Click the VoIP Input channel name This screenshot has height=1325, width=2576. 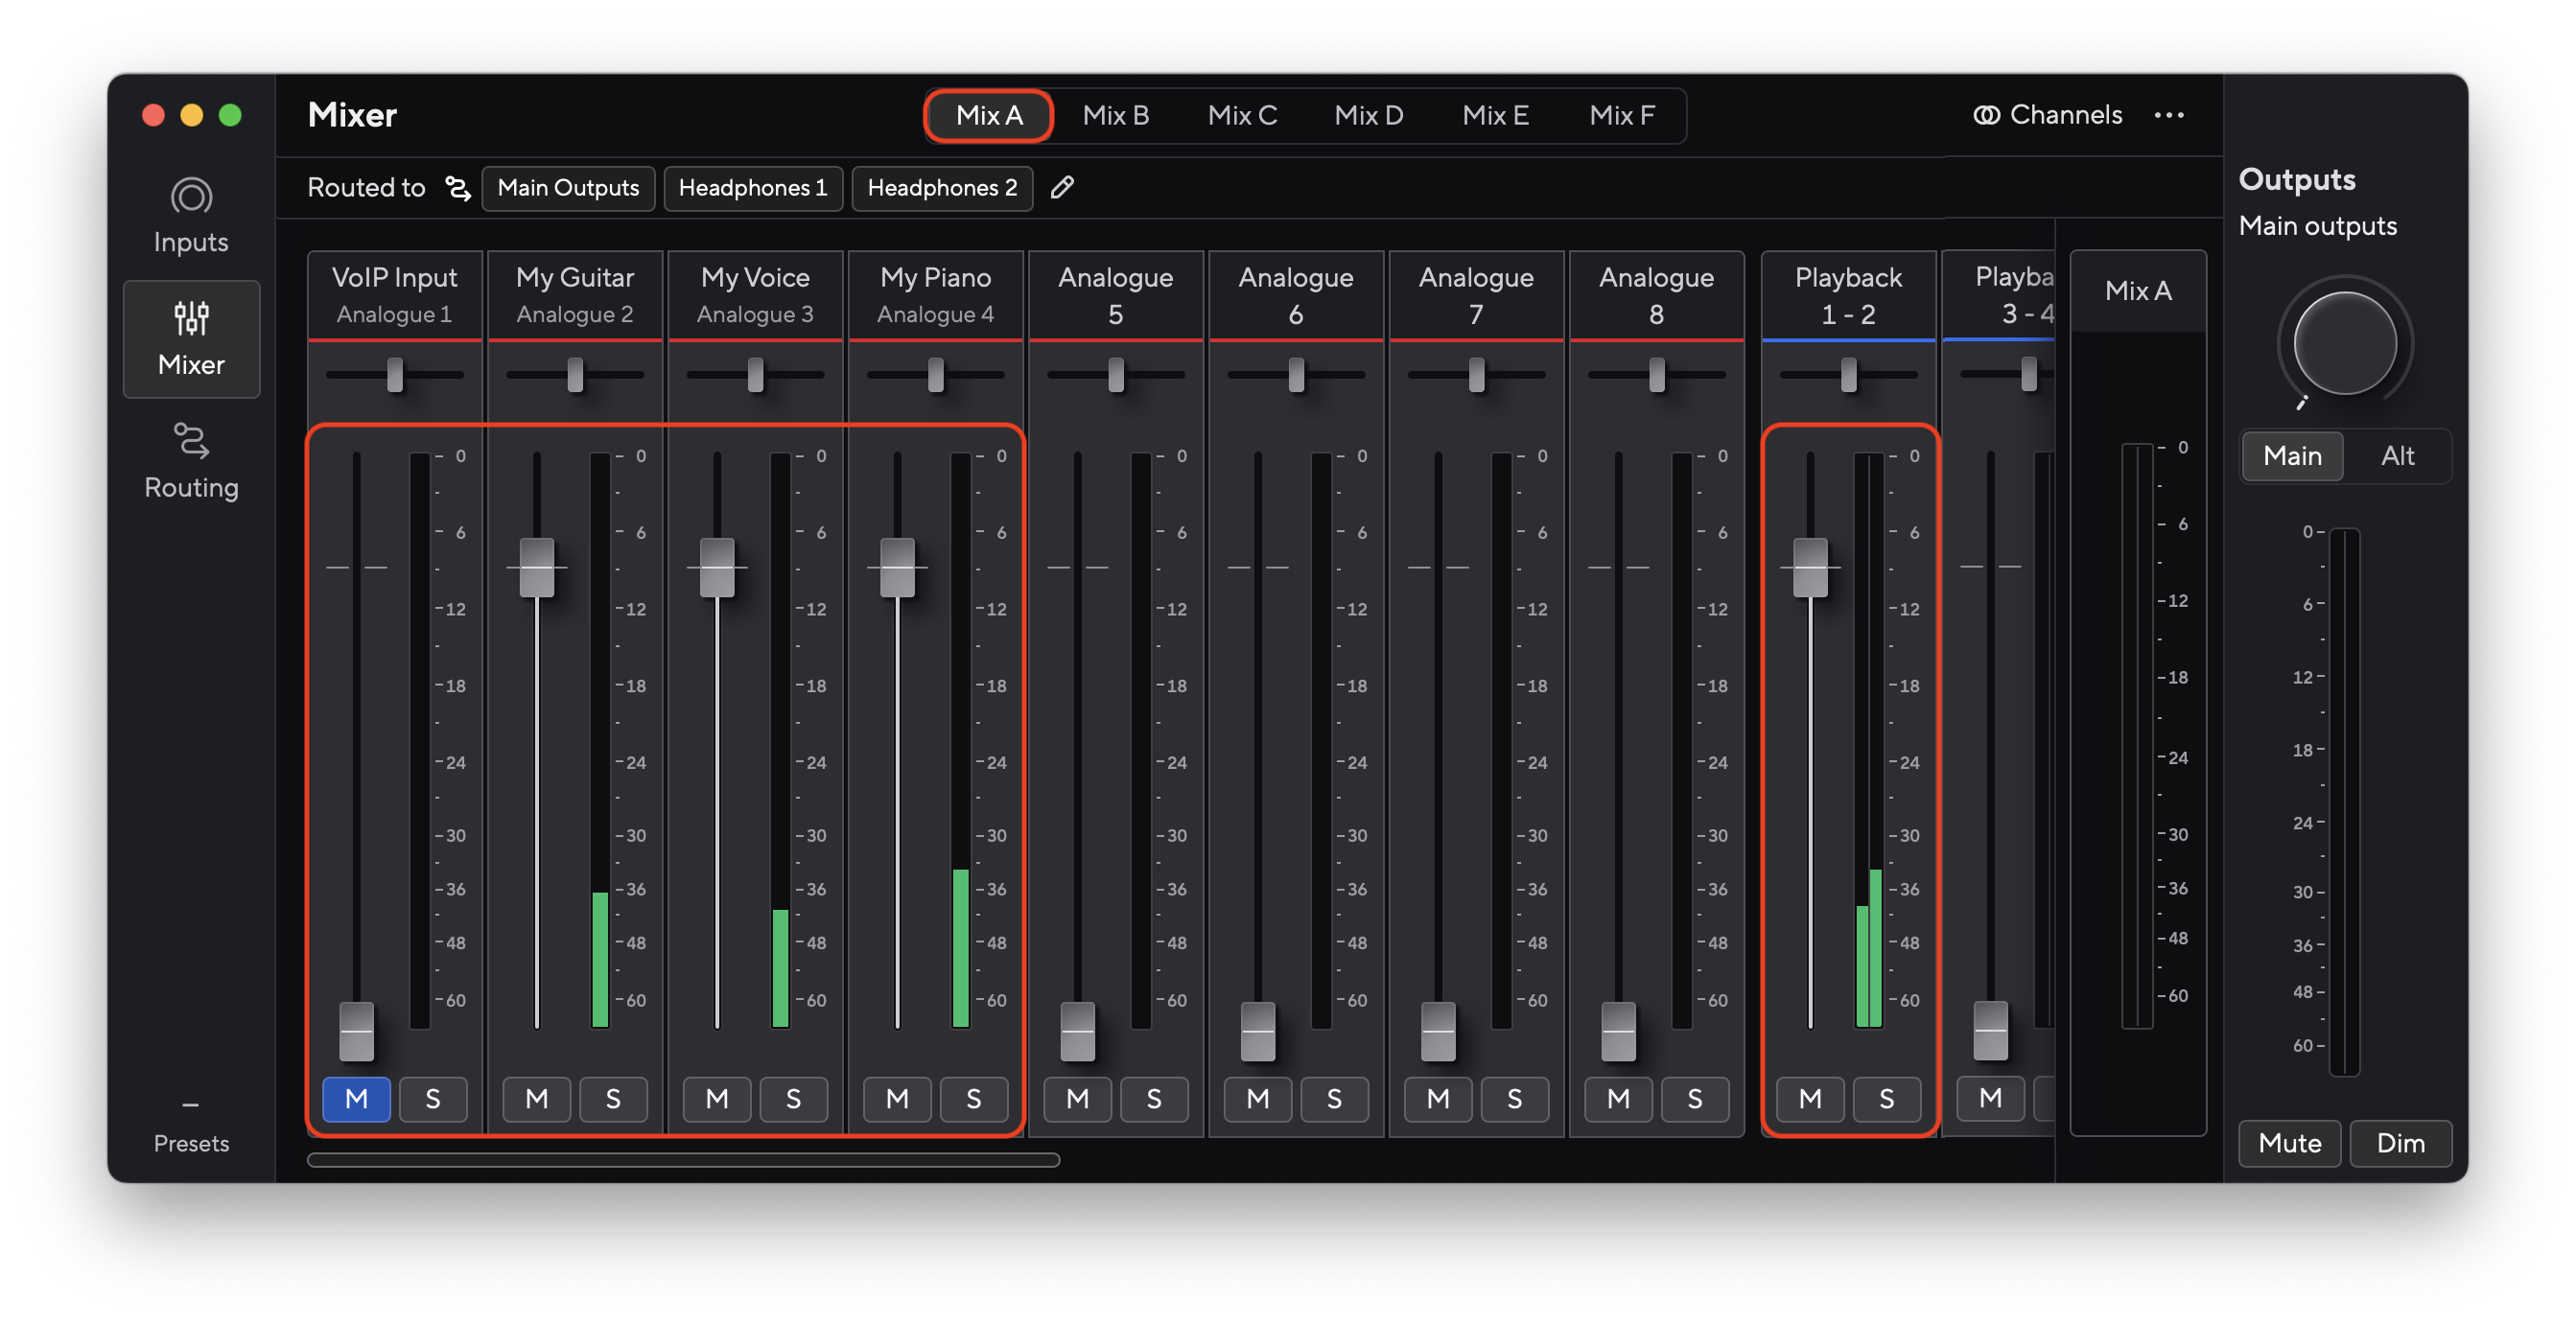(394, 277)
